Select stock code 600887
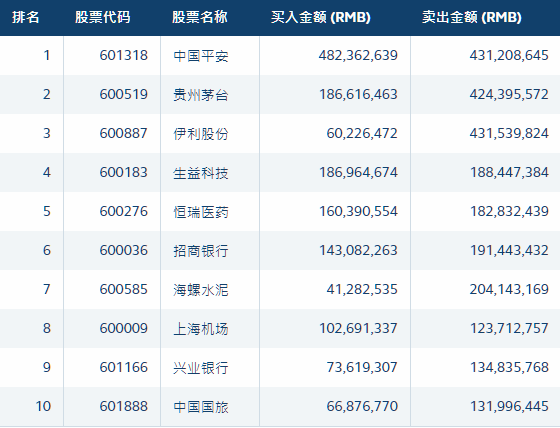The width and height of the screenshot is (560, 428). tap(124, 133)
